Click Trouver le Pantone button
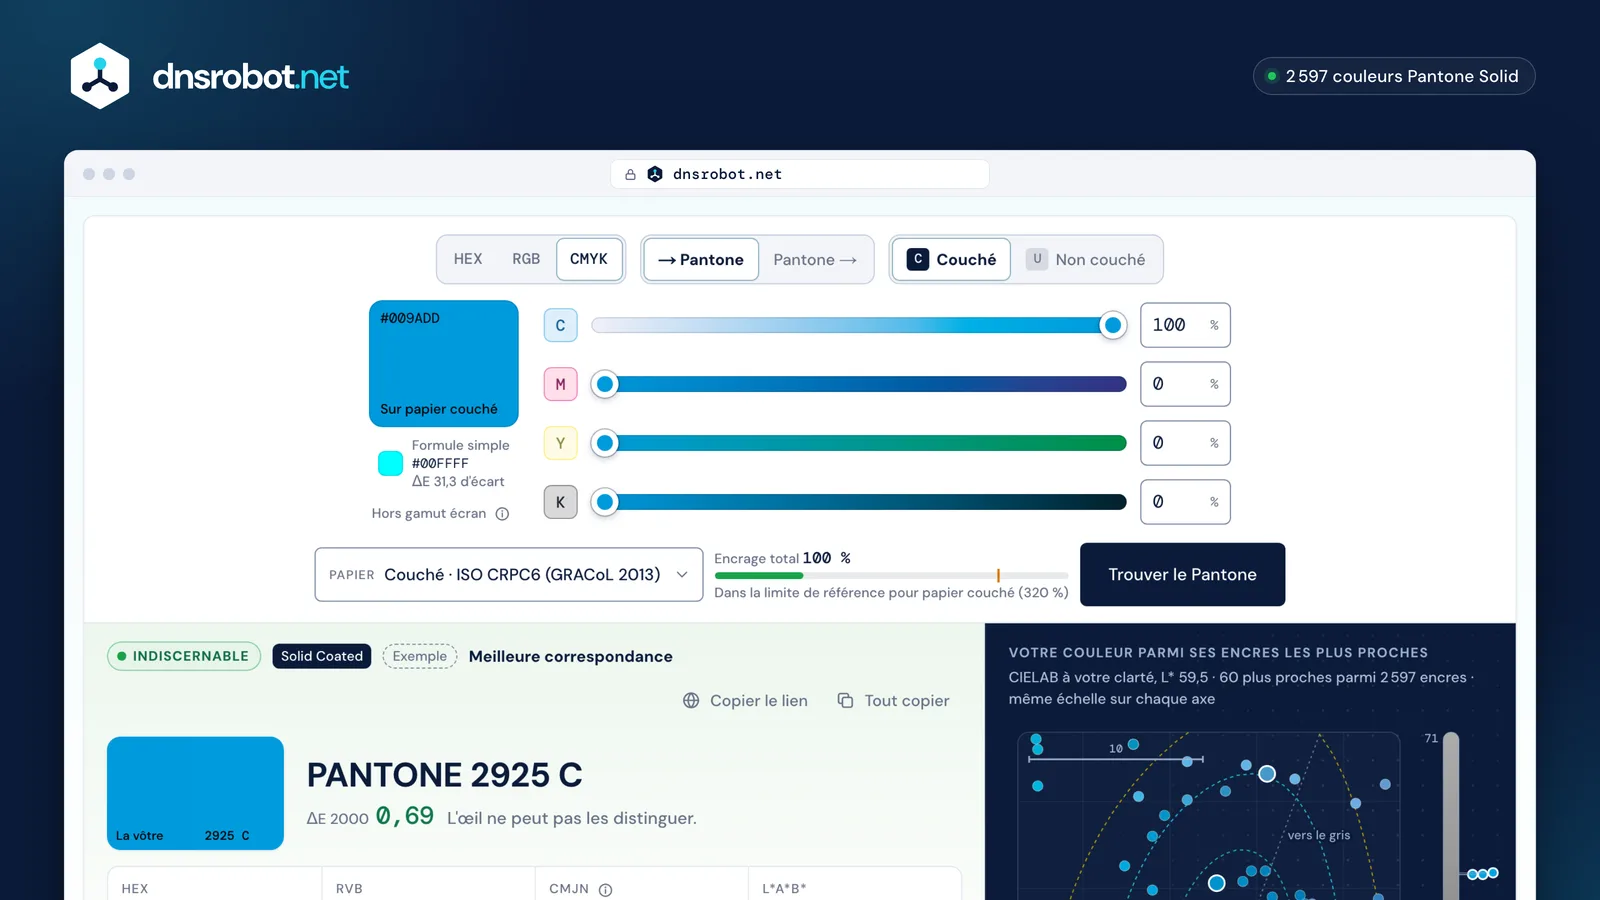Viewport: 1600px width, 900px height. 1182,574
